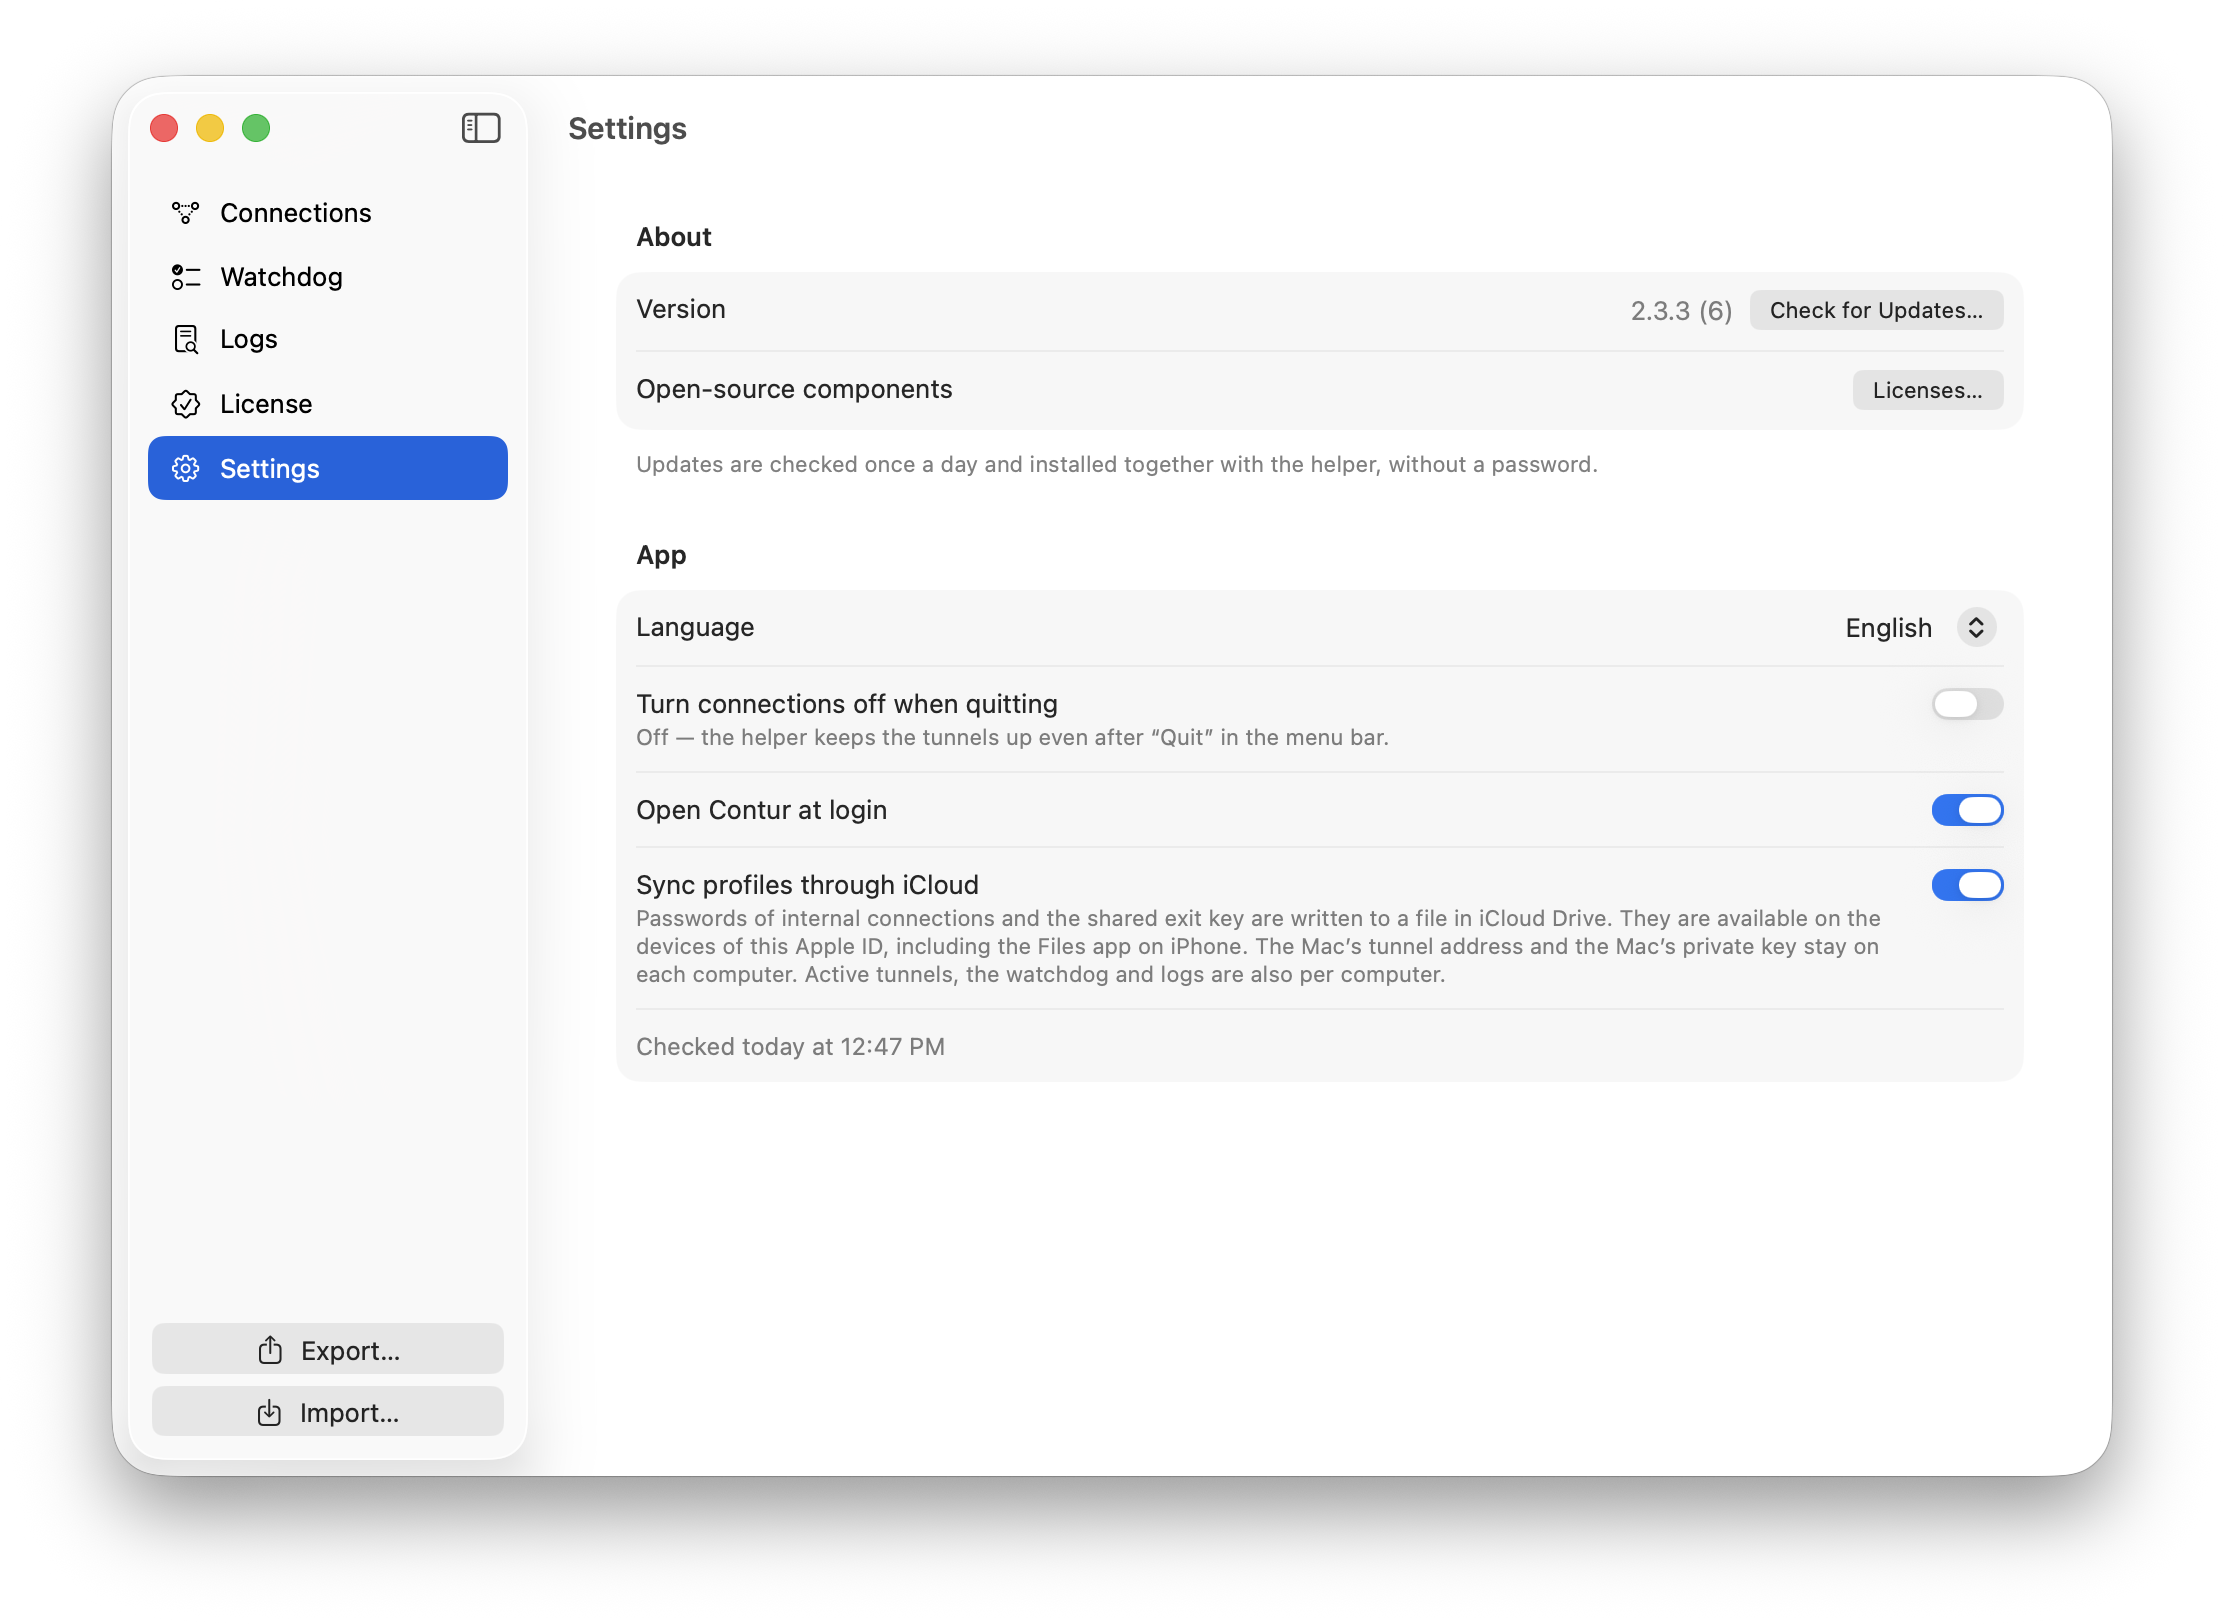This screenshot has height=1624, width=2224.
Task: Click the Export… button
Action: click(328, 1350)
